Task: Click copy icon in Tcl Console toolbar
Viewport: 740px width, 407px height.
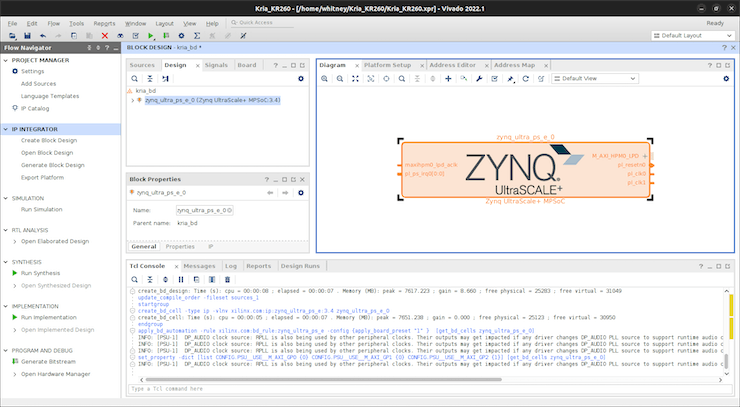Action: (196, 280)
